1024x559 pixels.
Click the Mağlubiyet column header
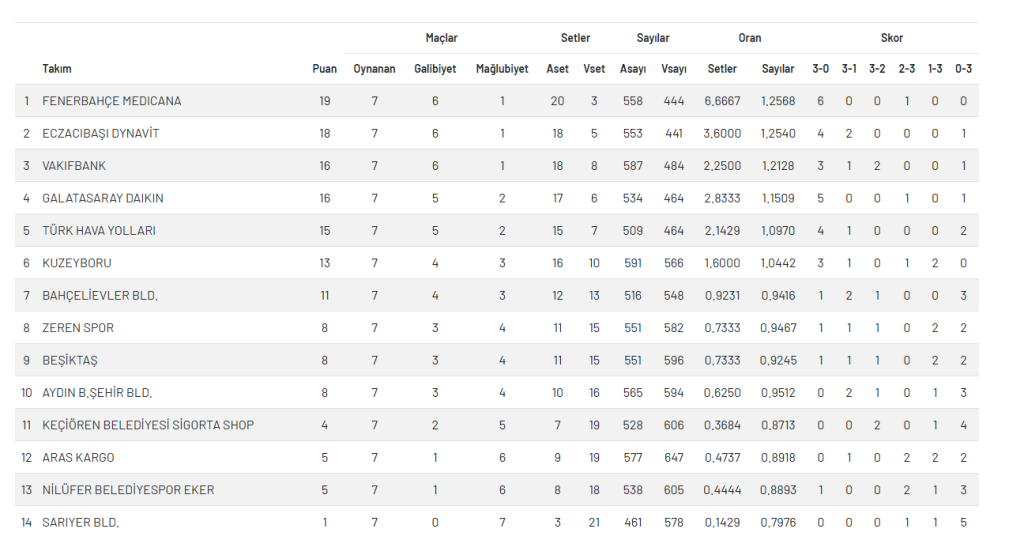(x=502, y=69)
